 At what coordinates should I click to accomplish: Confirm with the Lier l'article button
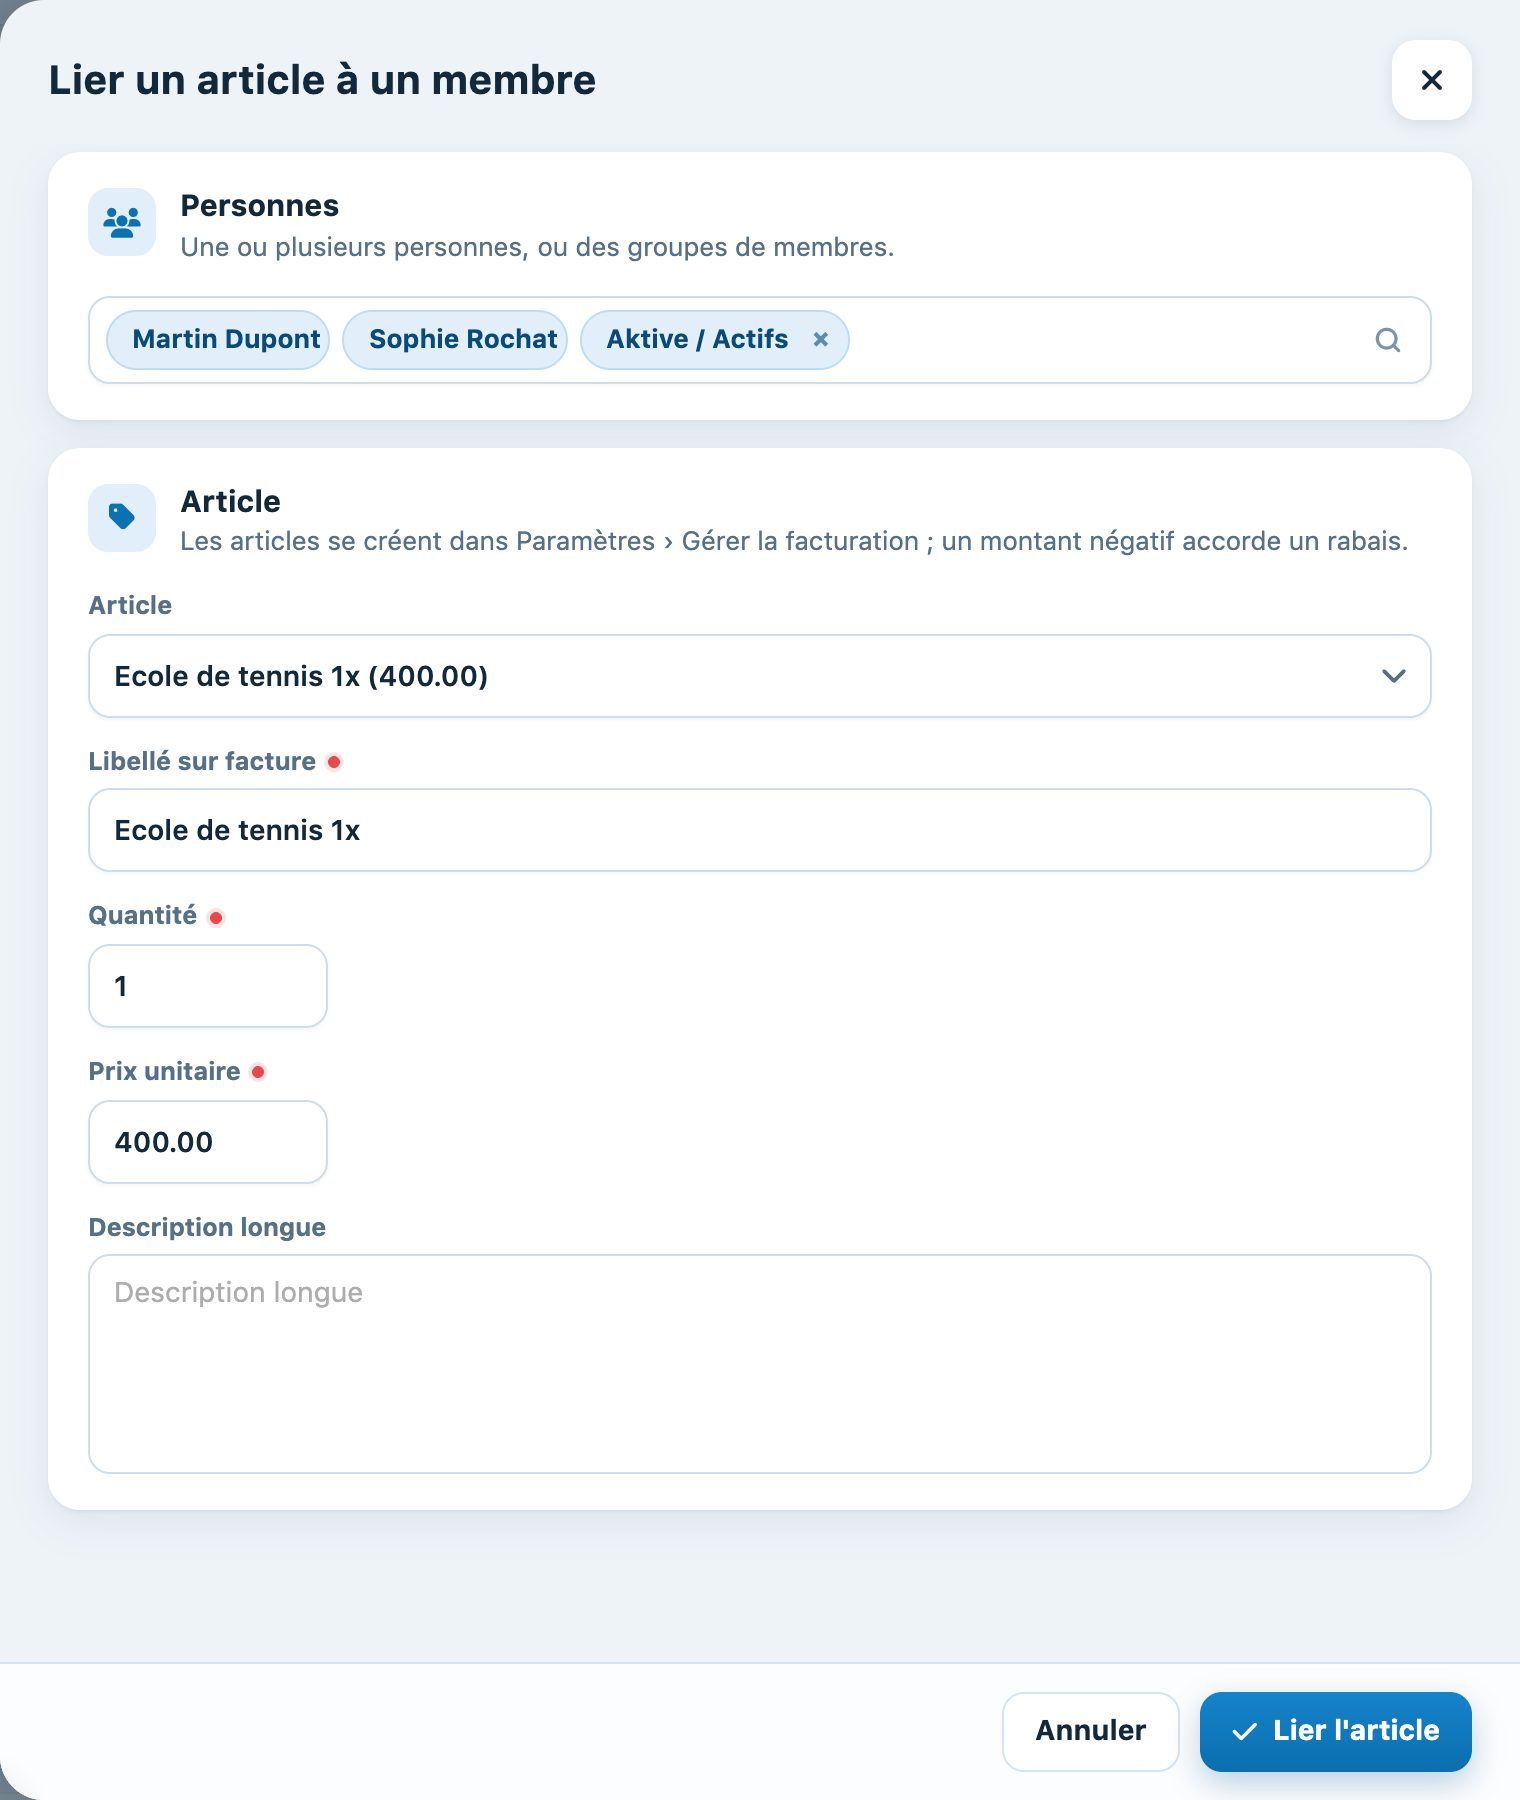(1336, 1731)
